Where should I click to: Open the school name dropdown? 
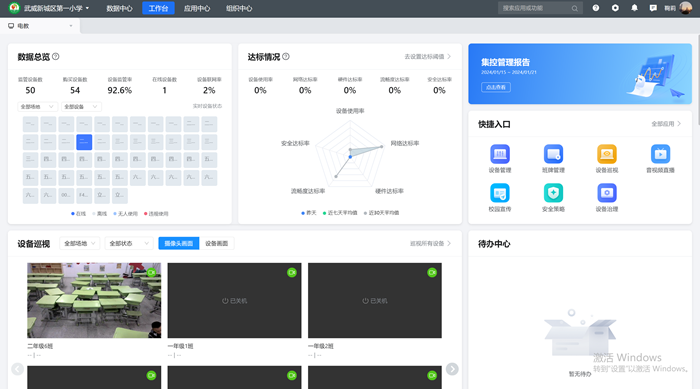point(56,8)
